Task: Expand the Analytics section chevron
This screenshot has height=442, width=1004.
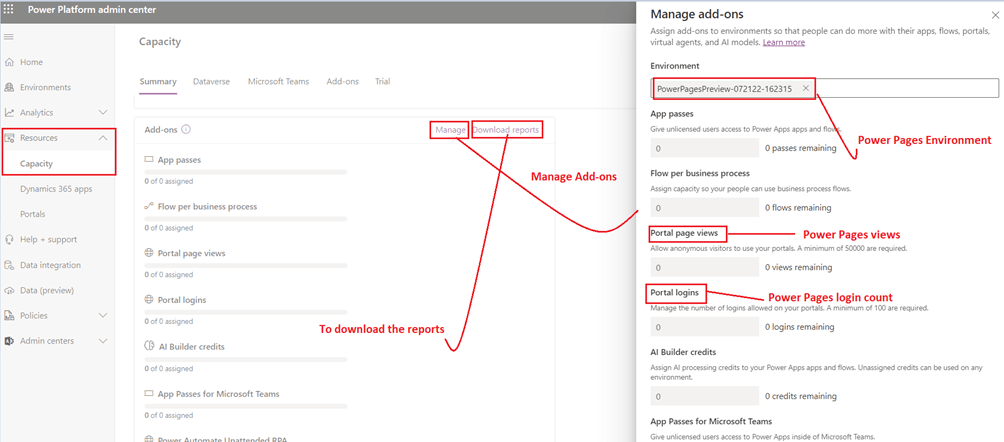Action: (103, 113)
